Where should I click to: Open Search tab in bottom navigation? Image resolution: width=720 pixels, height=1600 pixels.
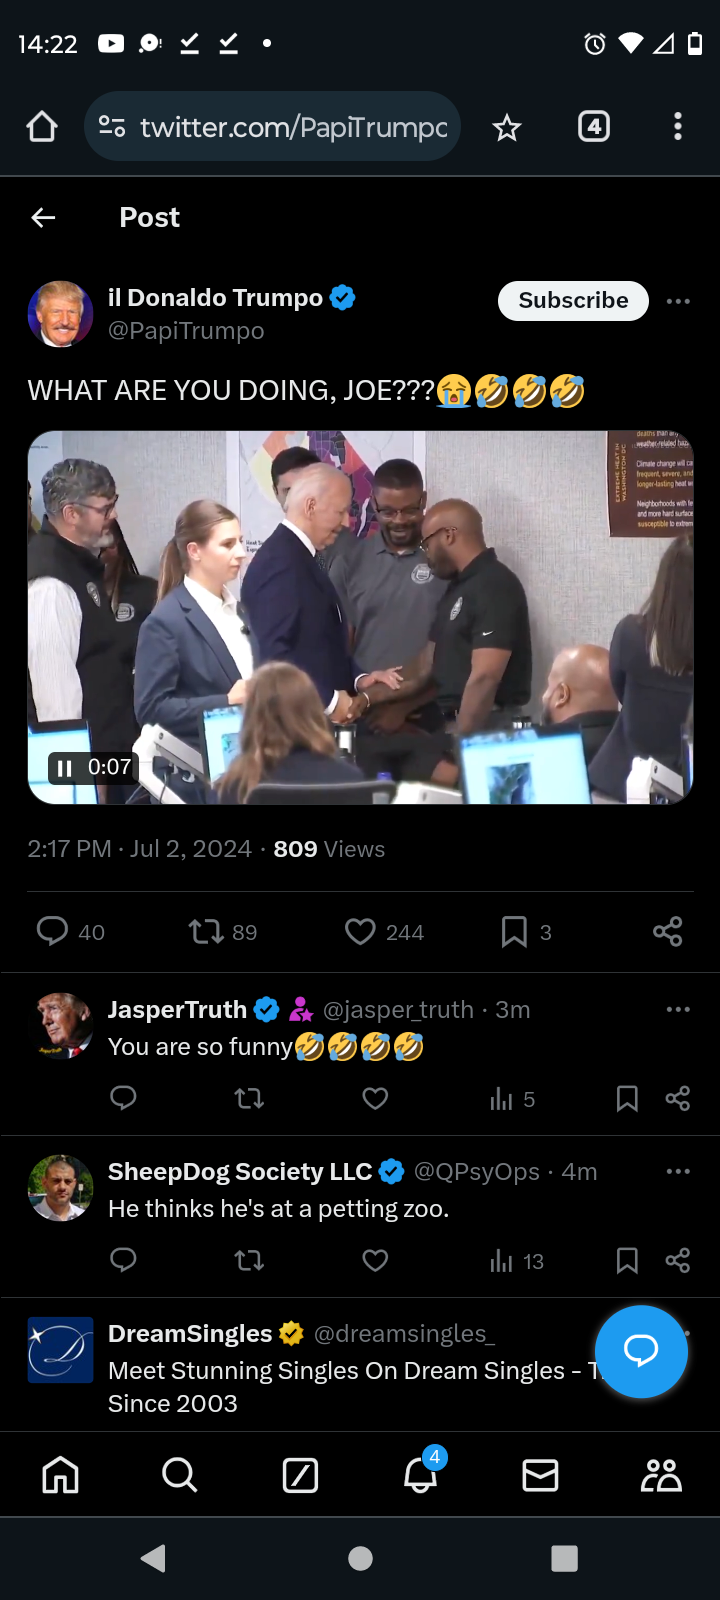click(x=180, y=1475)
